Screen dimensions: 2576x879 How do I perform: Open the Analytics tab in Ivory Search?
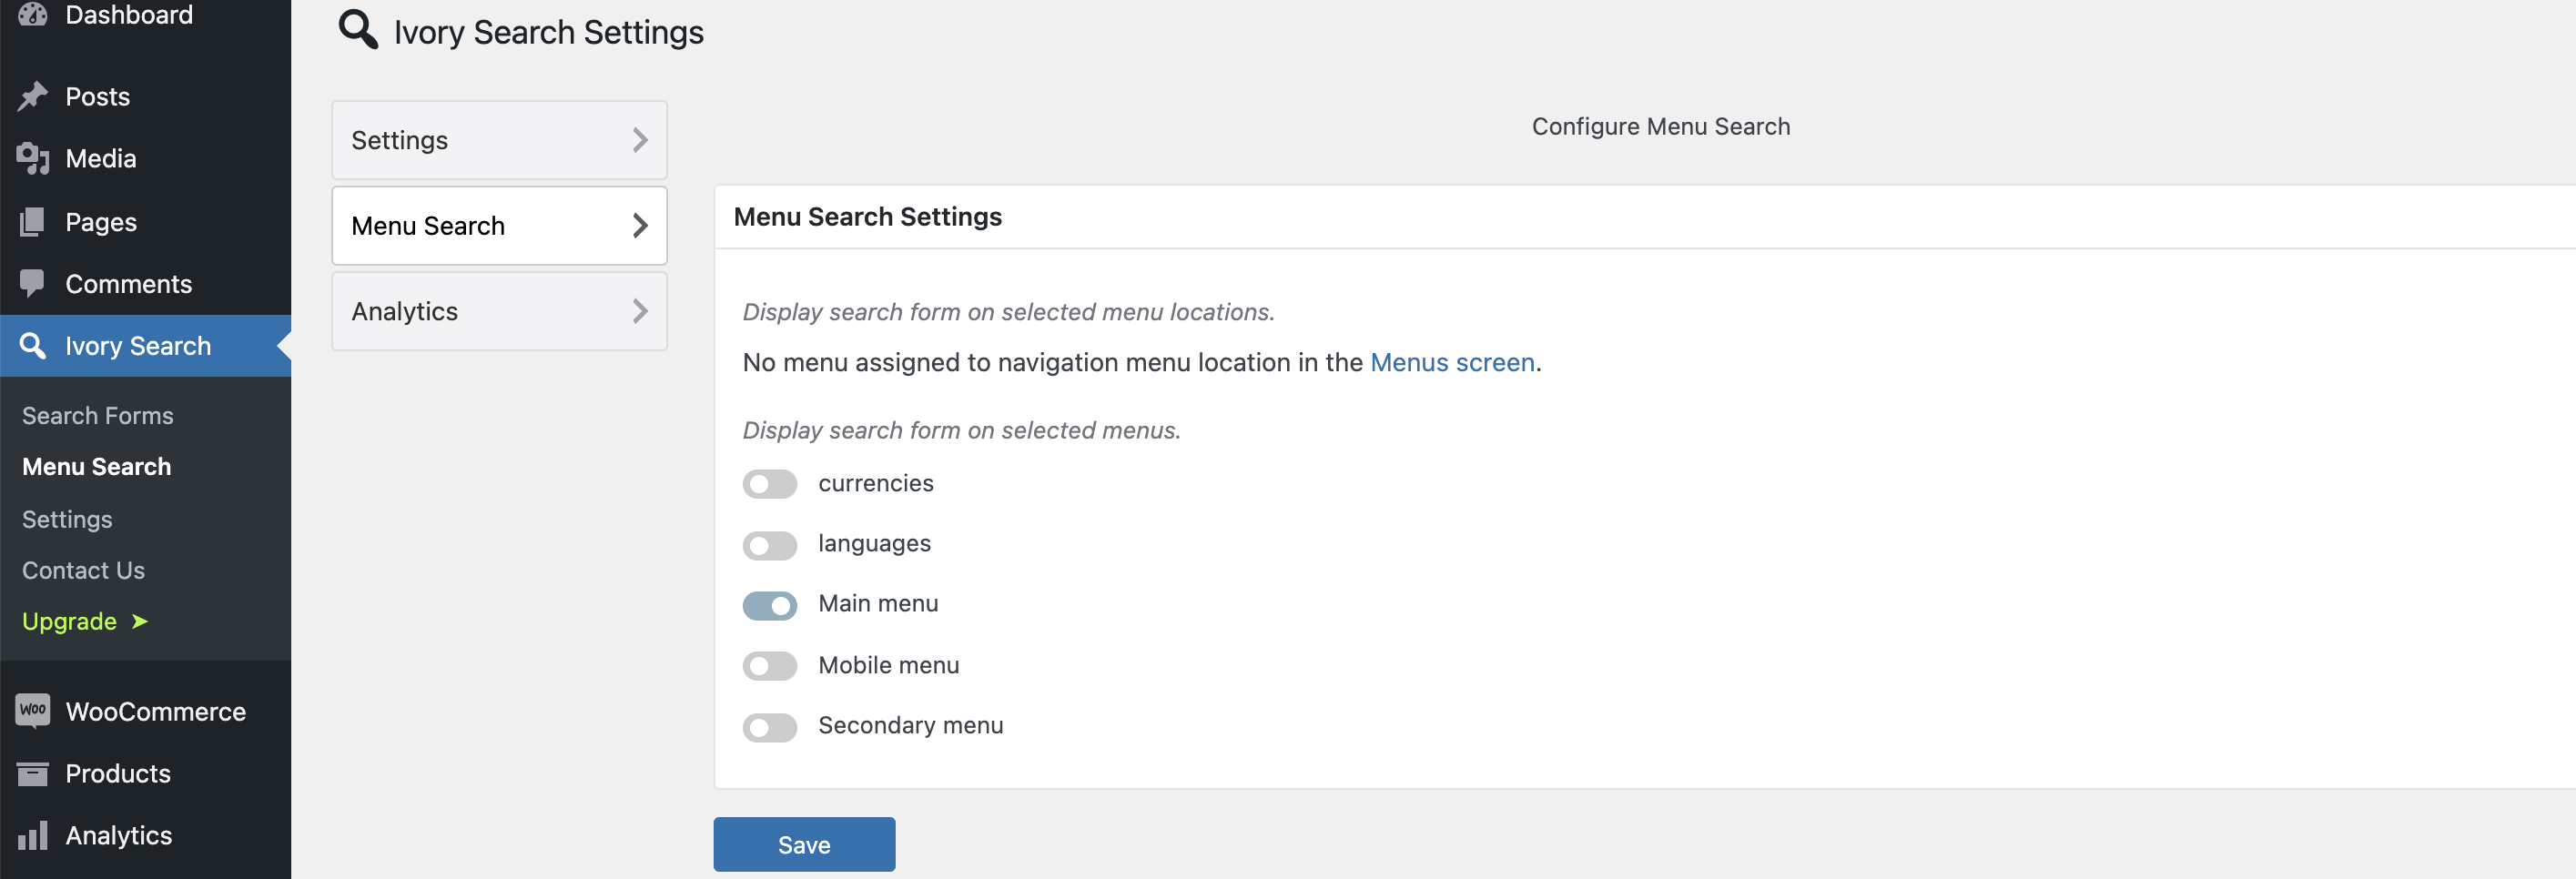[x=499, y=311]
